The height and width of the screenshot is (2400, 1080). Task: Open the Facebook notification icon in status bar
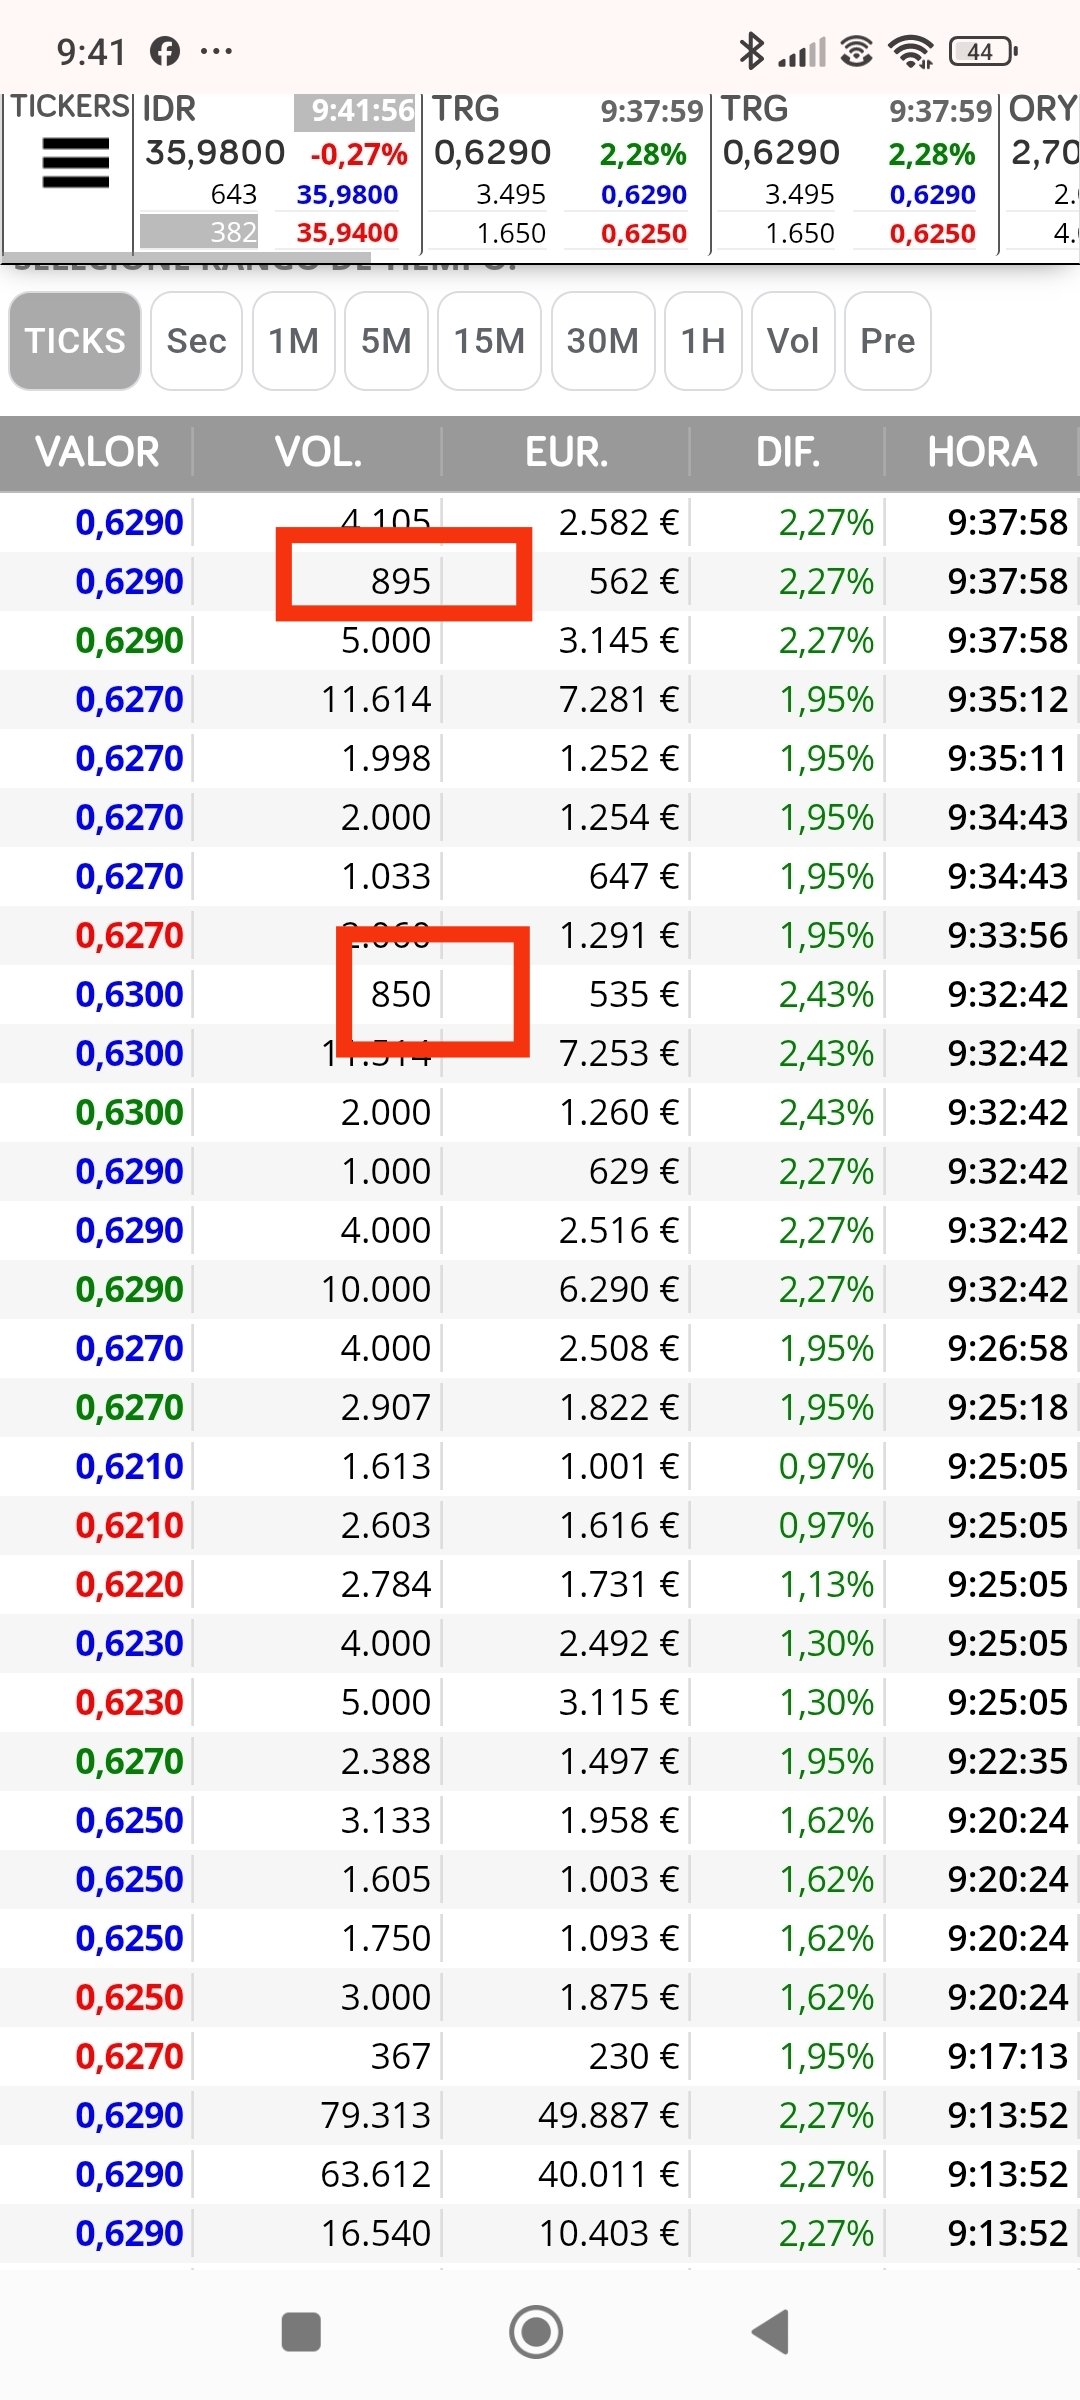pyautogui.click(x=165, y=51)
